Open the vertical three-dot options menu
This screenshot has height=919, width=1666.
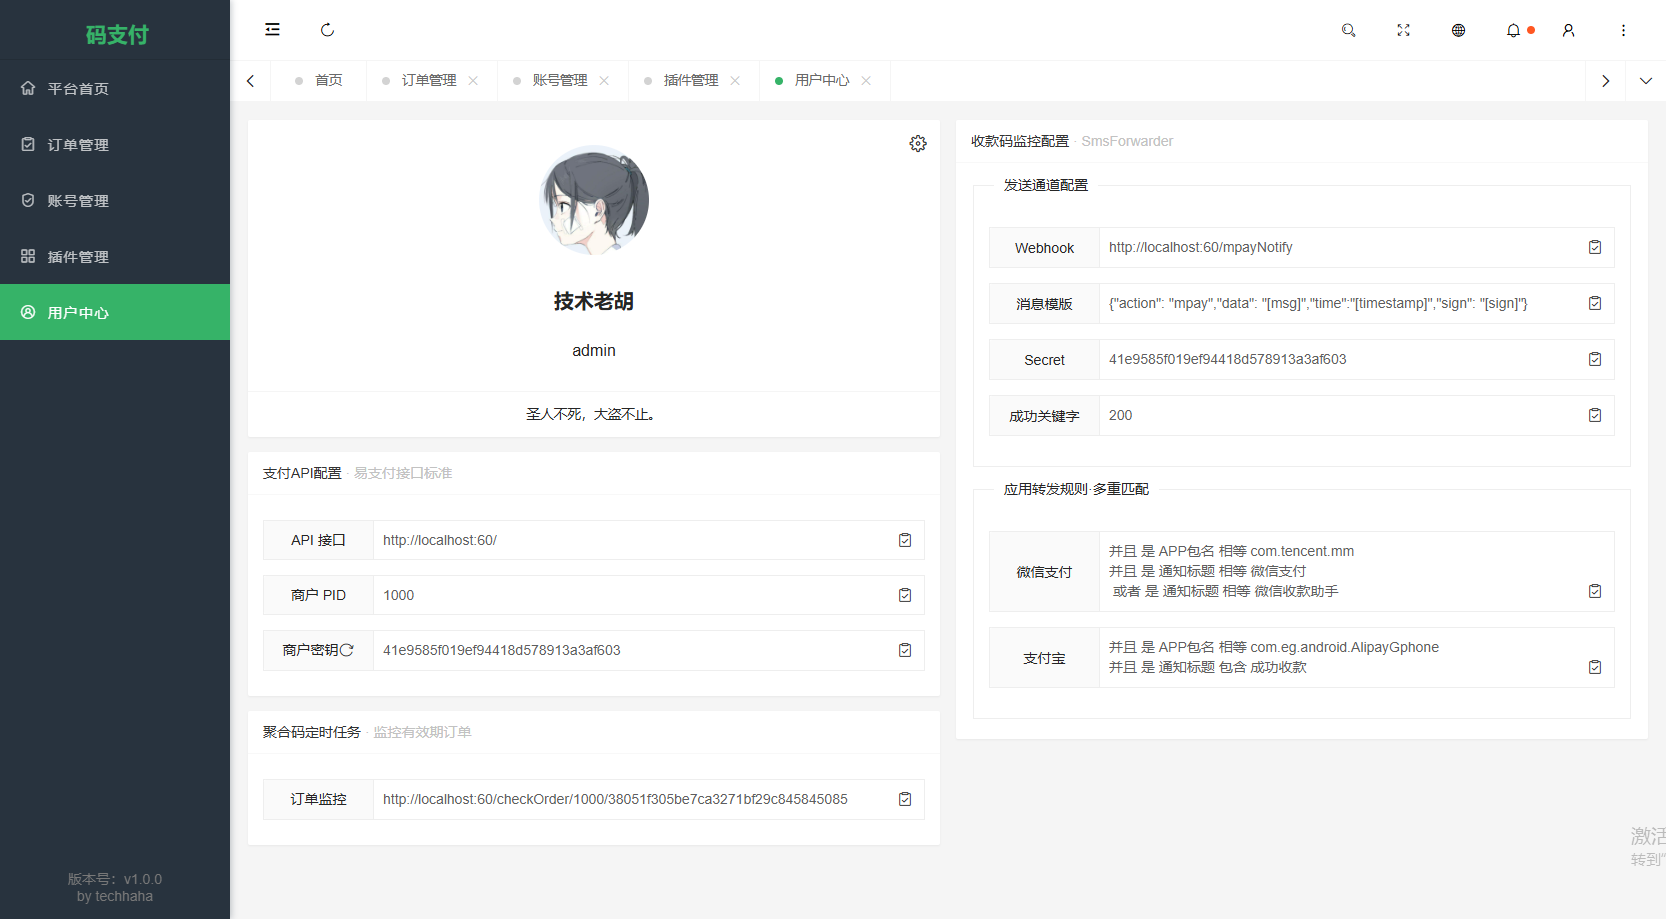pyautogui.click(x=1622, y=30)
